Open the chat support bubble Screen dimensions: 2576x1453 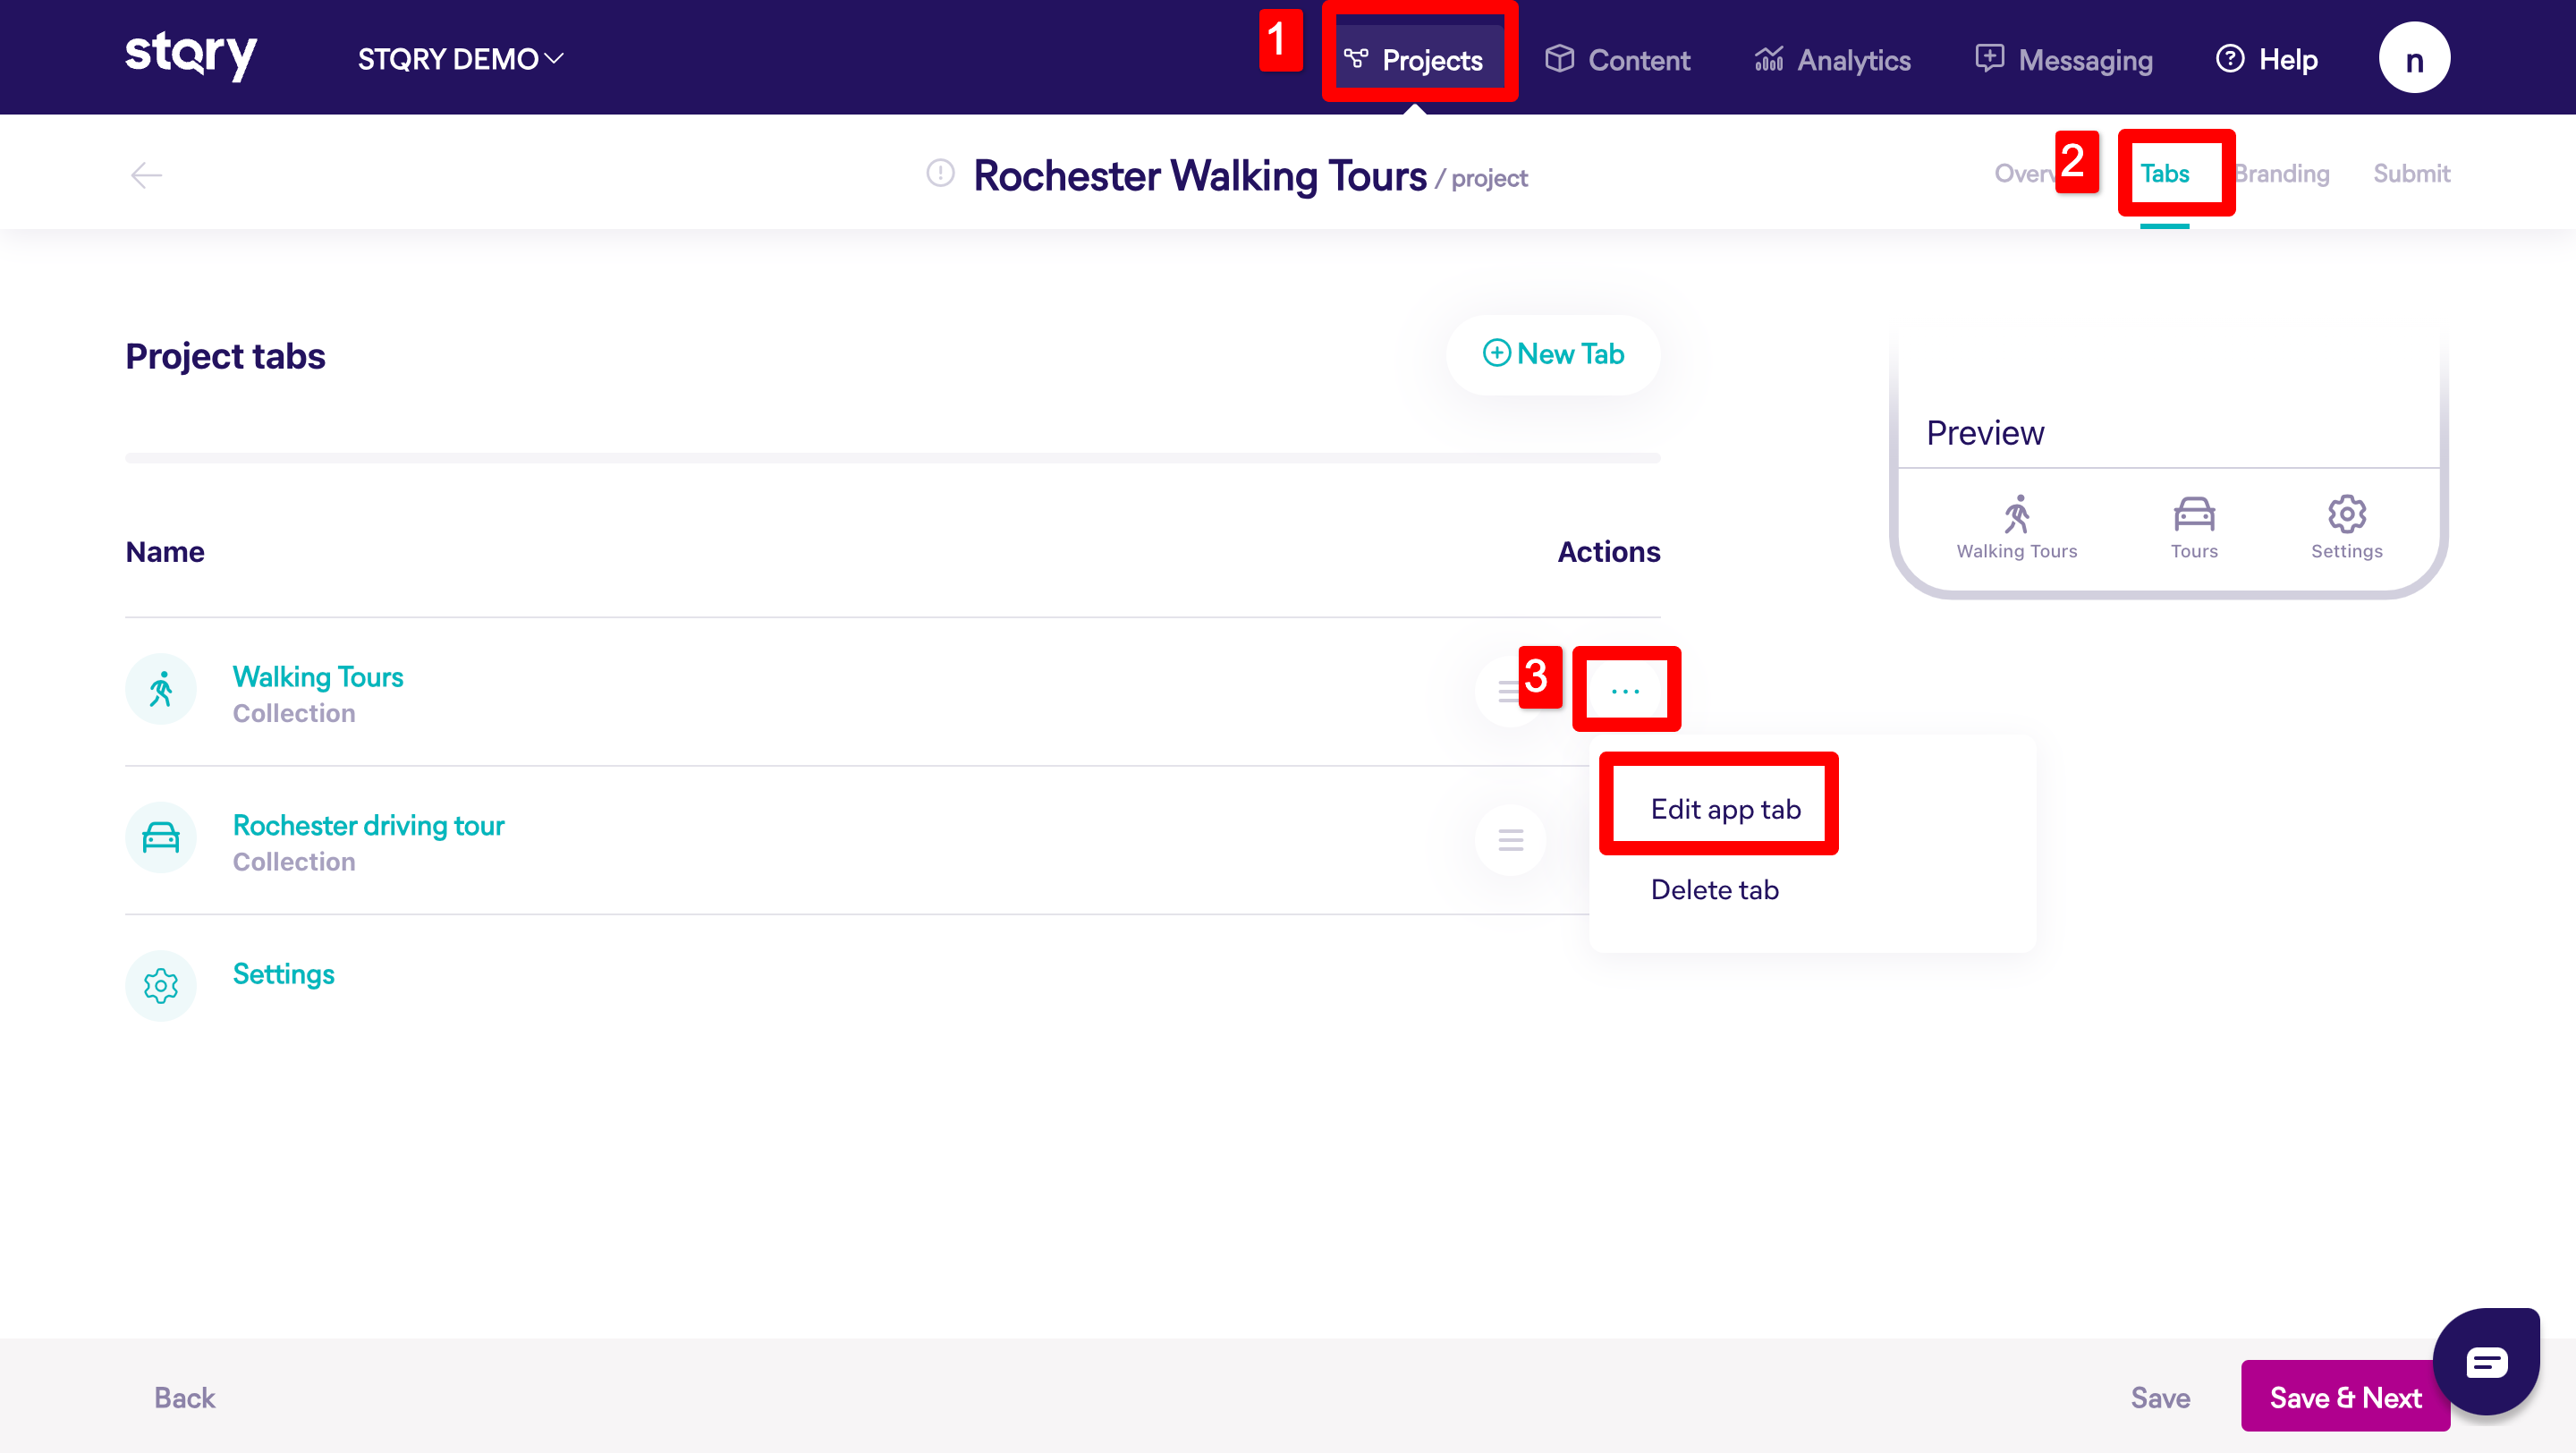2485,1361
